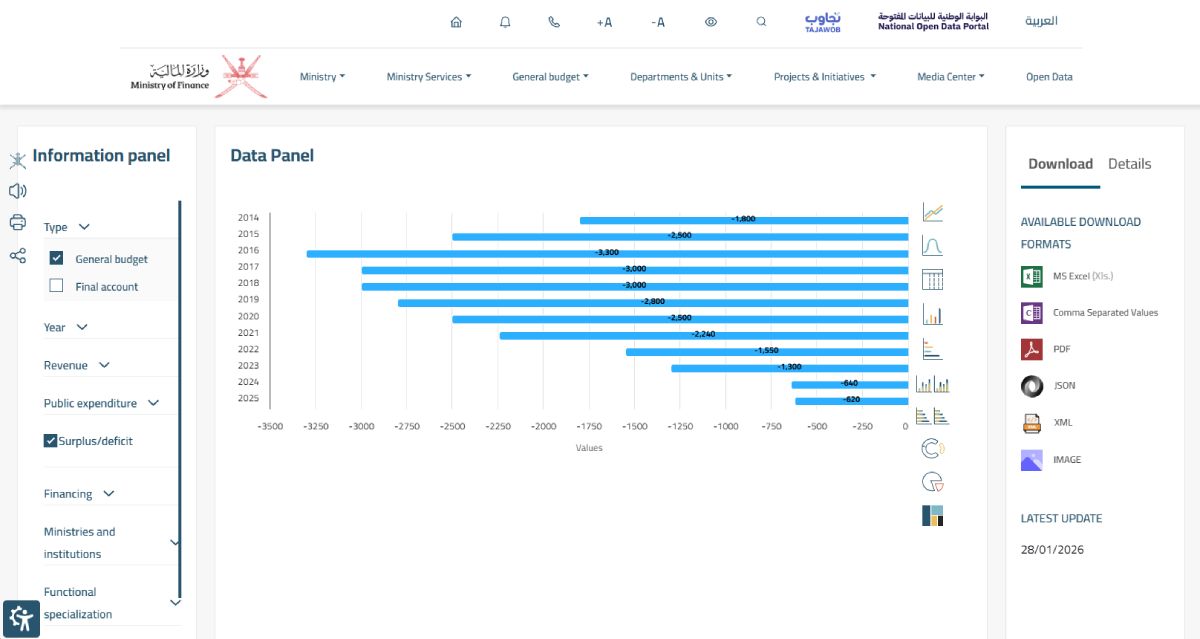Expand the Financing filter section
Screen dimensions: 1200x639
(x=79, y=493)
